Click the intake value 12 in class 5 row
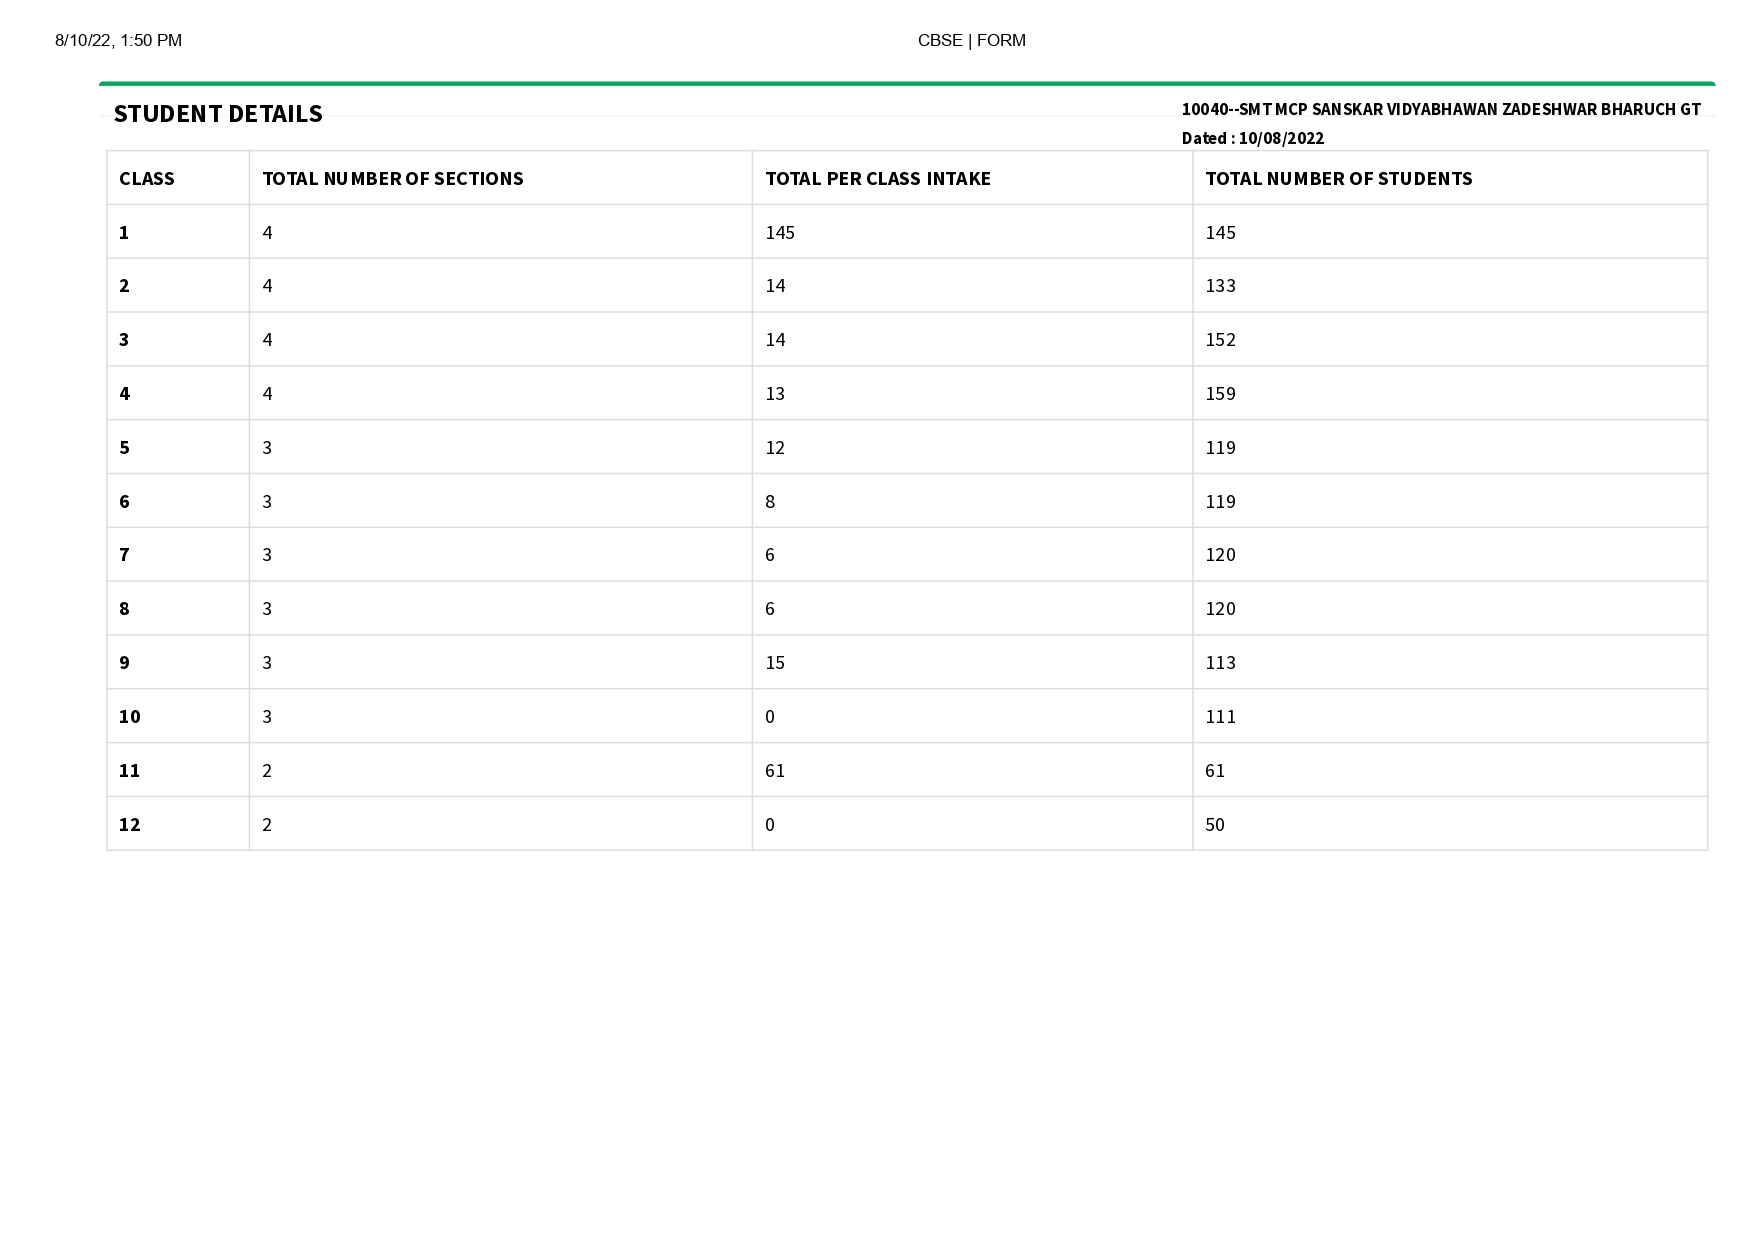Viewport: 1754px width, 1240px height. pos(775,448)
